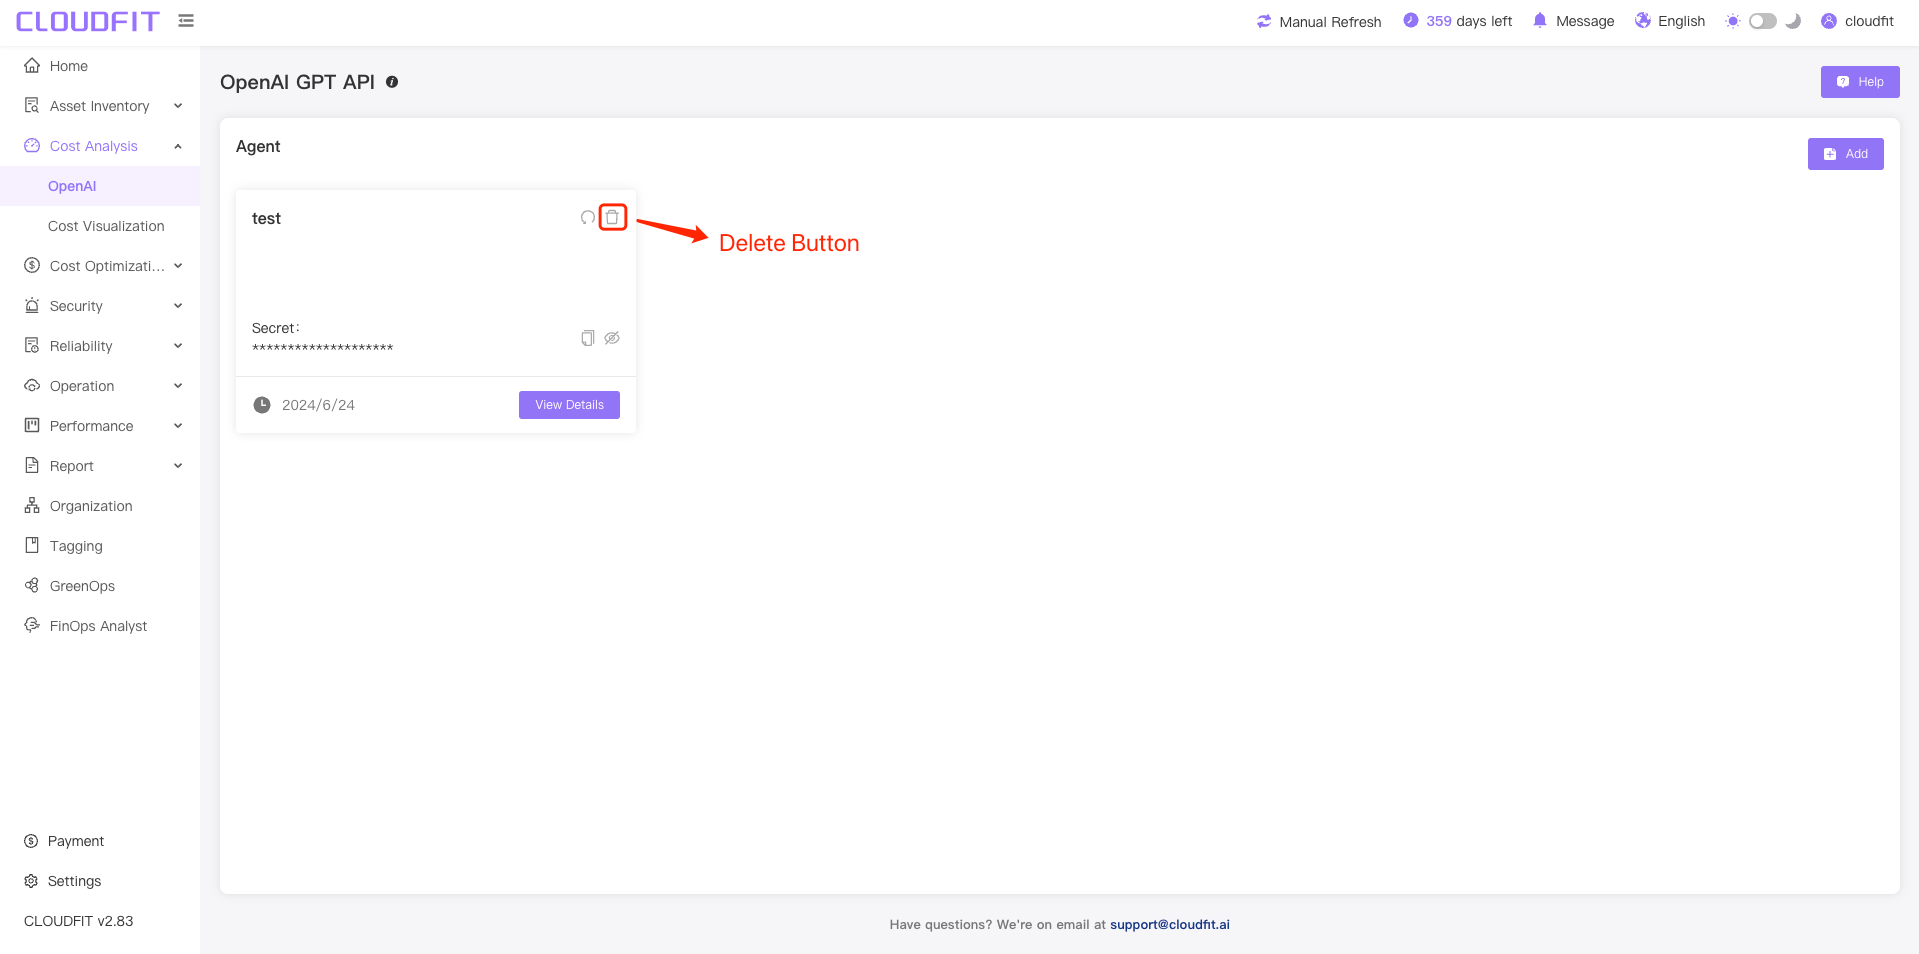The height and width of the screenshot is (954, 1919).
Task: Click the Tagging bookmark icon
Action: [32, 545]
